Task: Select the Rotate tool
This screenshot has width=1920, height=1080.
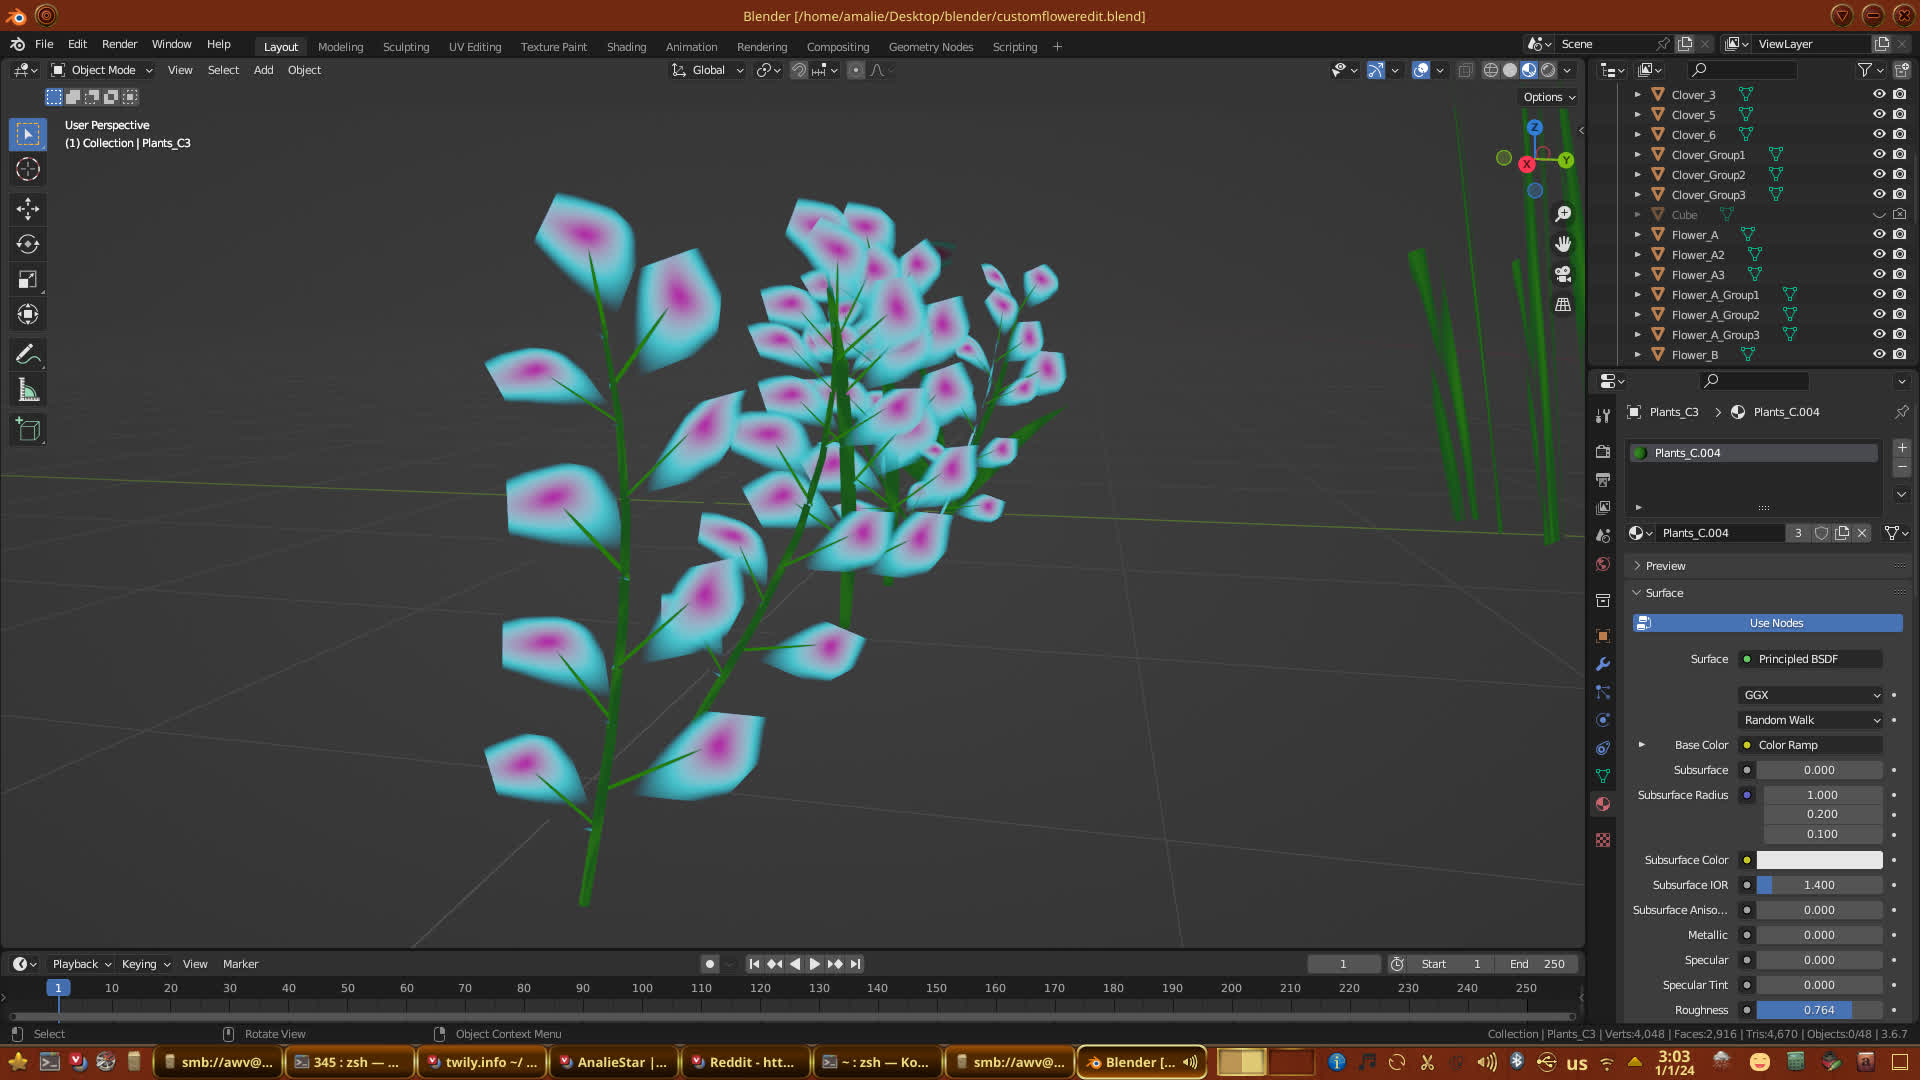Action: pos(28,244)
